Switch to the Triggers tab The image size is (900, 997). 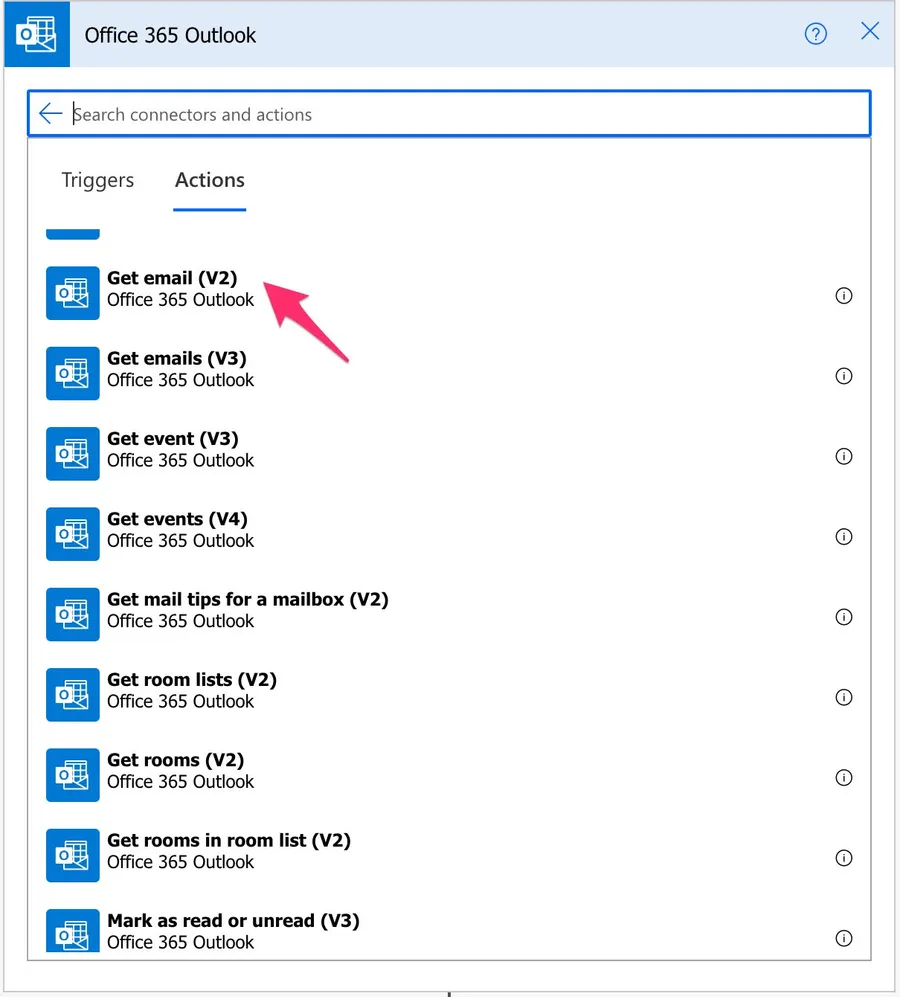[97, 180]
